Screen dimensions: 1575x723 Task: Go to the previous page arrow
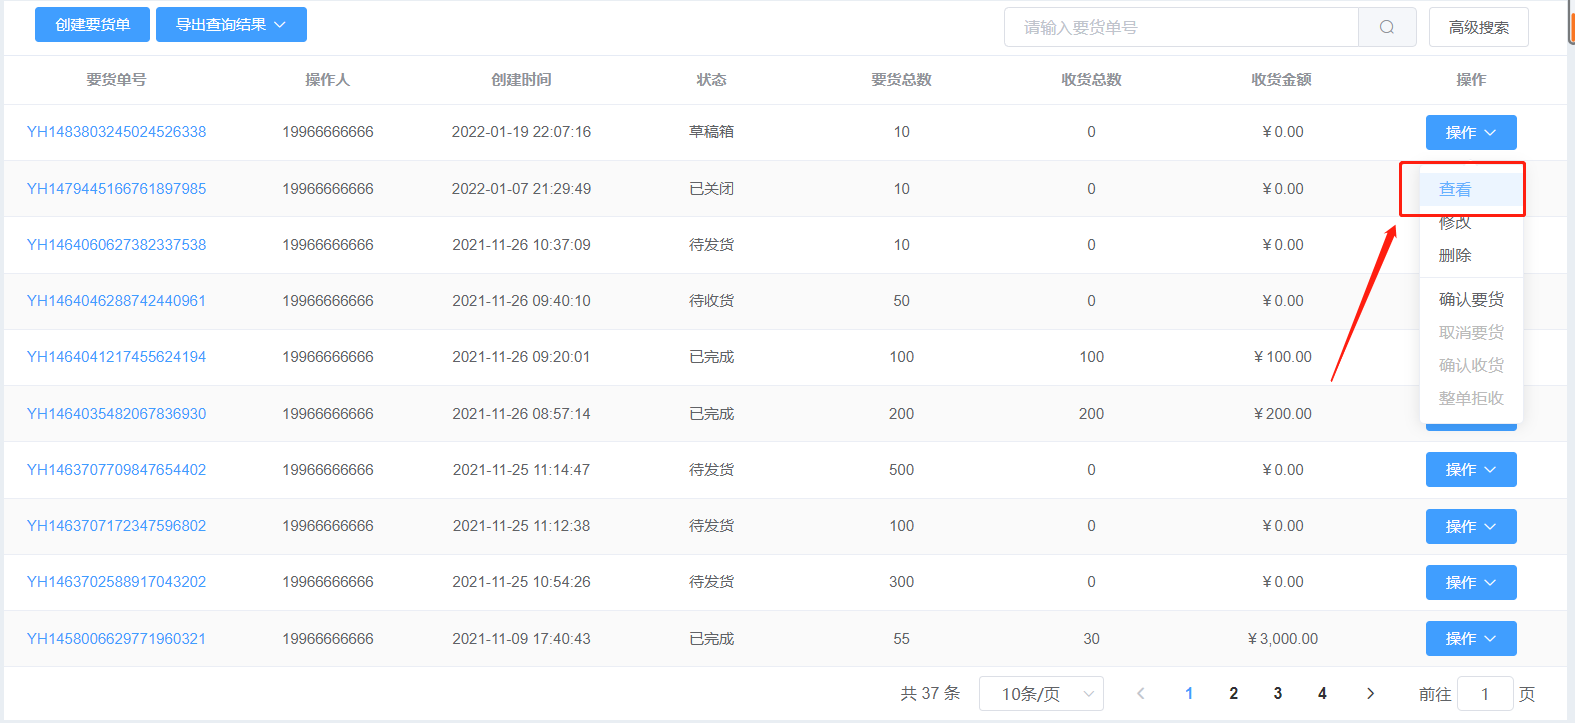pyautogui.click(x=1141, y=693)
